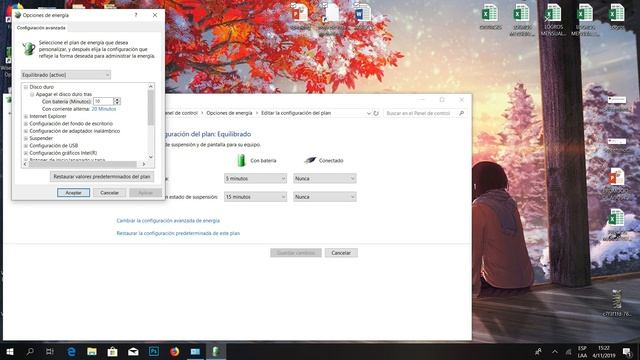Open address bar history dropdown arrow
This screenshot has height=360, width=640.
pyautogui.click(x=369, y=113)
